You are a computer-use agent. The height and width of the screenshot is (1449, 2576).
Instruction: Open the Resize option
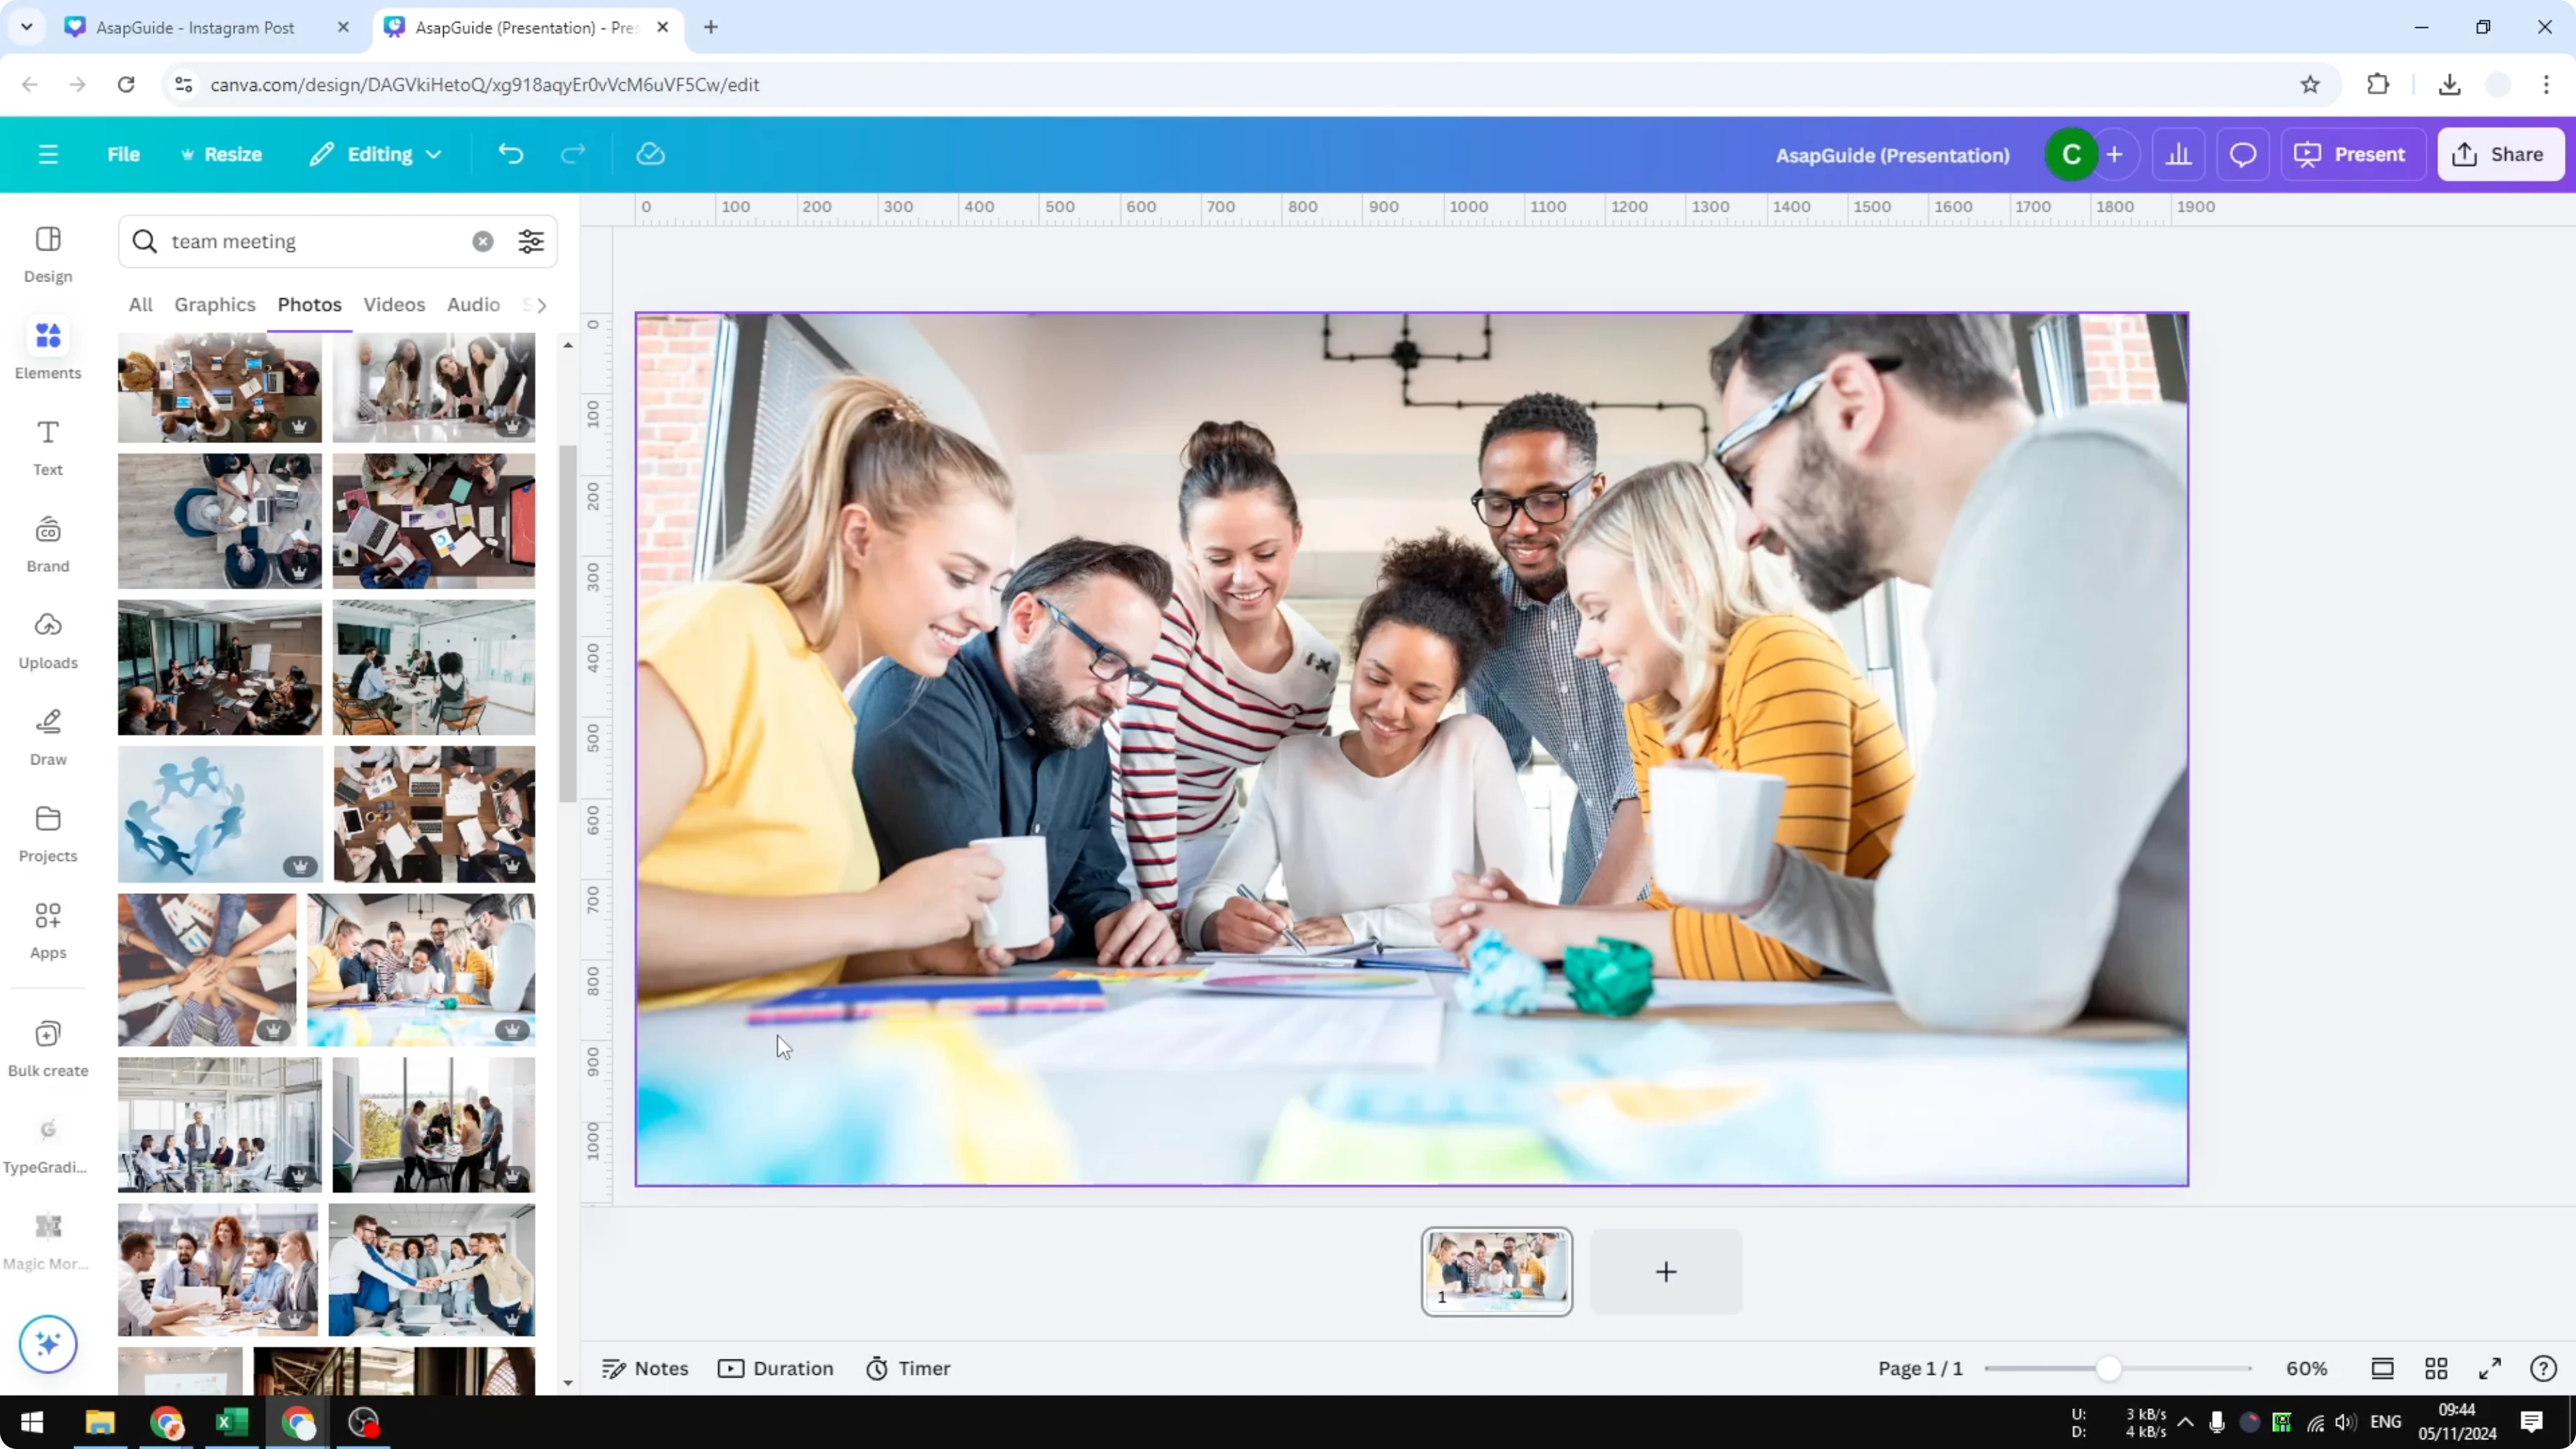coord(221,154)
